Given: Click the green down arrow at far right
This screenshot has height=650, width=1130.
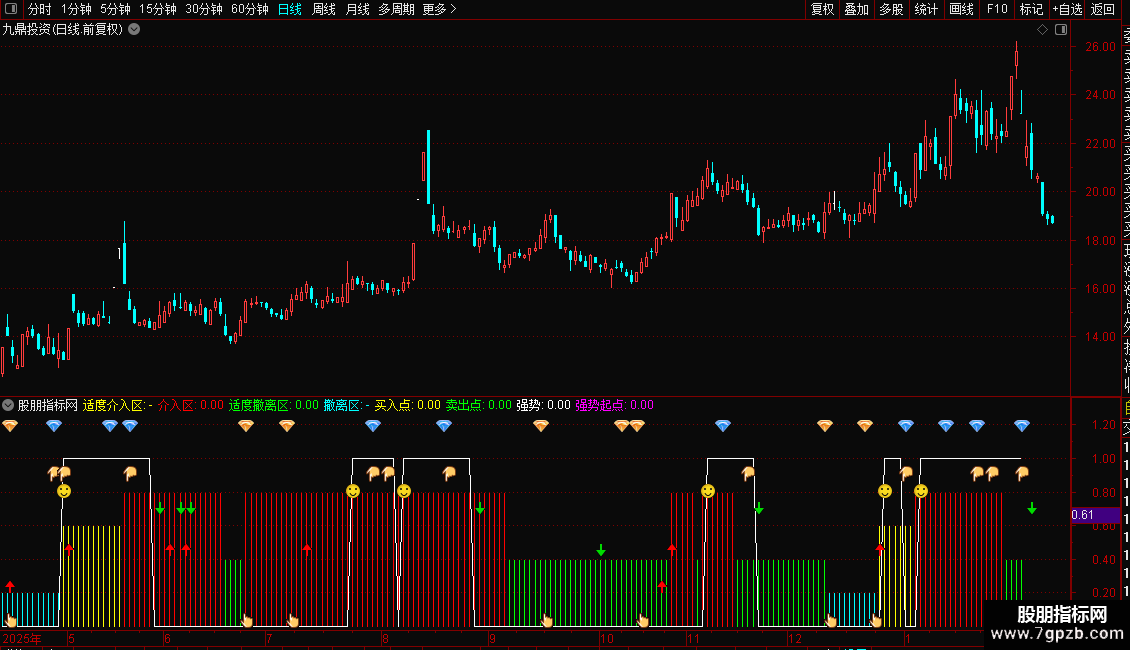Looking at the screenshot, I should pos(1032,509).
